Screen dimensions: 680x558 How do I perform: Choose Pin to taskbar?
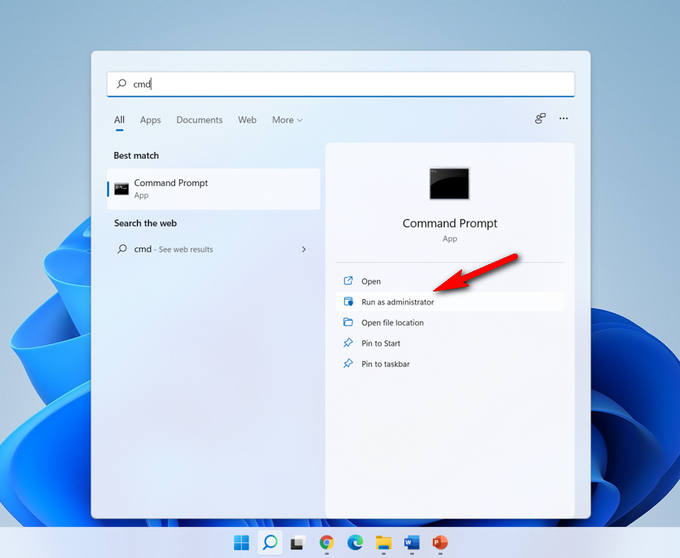(x=450, y=364)
